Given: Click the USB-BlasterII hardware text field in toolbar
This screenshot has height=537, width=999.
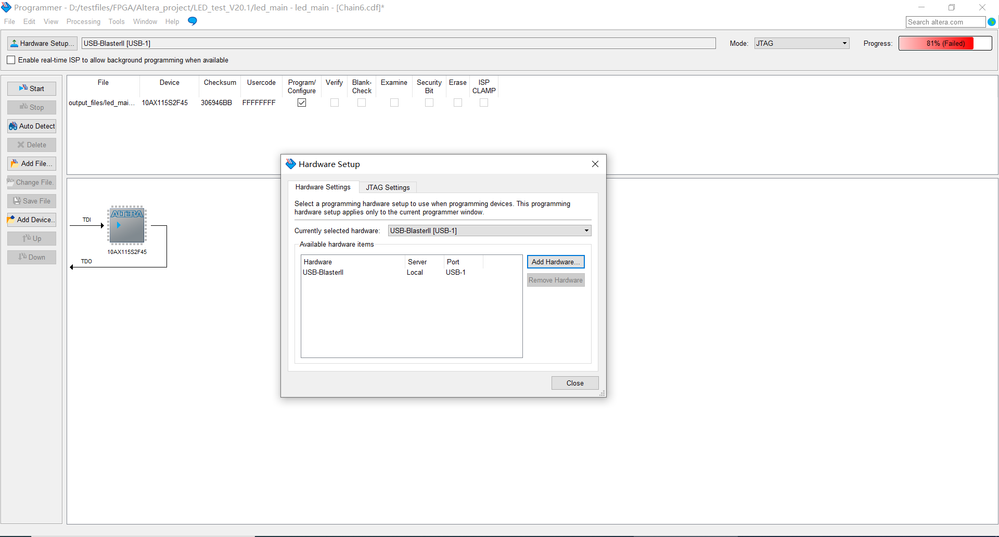Looking at the screenshot, I should [x=398, y=43].
